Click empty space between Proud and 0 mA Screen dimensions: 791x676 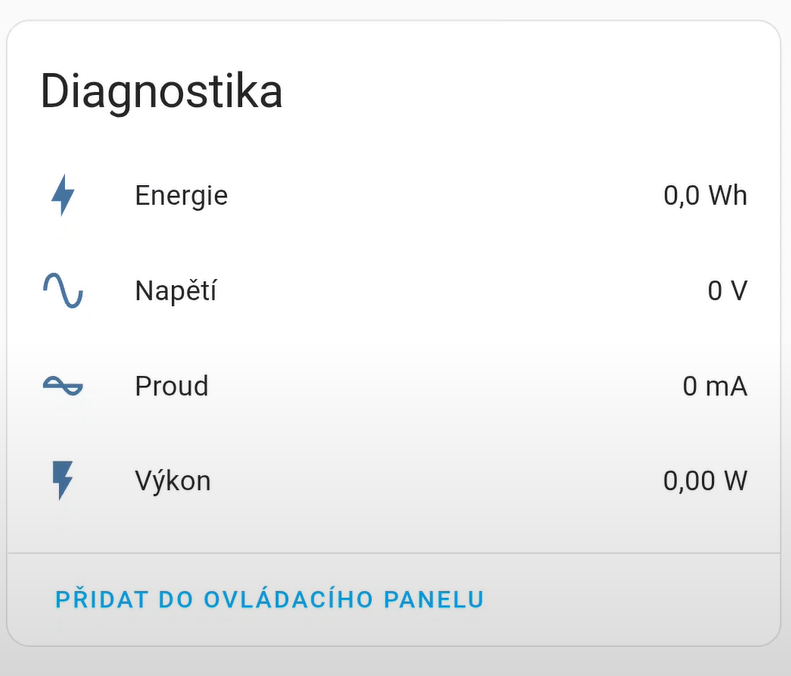click(440, 386)
